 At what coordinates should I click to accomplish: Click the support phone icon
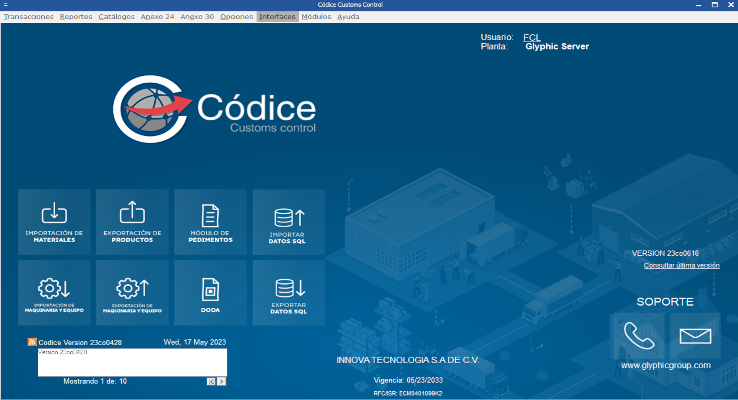(x=639, y=336)
